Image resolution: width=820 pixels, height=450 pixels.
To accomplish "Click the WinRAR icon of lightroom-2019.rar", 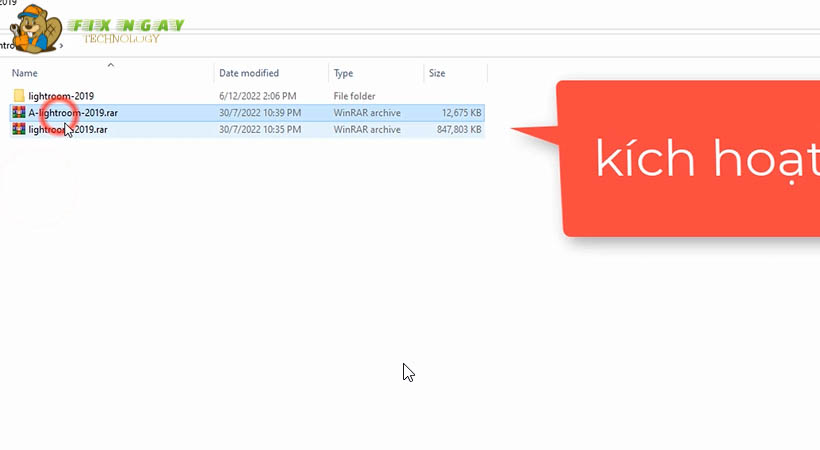I will [19, 130].
